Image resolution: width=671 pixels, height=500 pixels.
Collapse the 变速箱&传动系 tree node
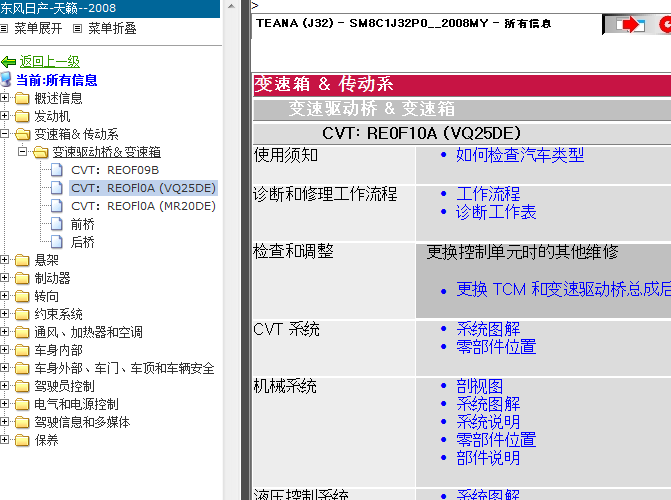4,134
